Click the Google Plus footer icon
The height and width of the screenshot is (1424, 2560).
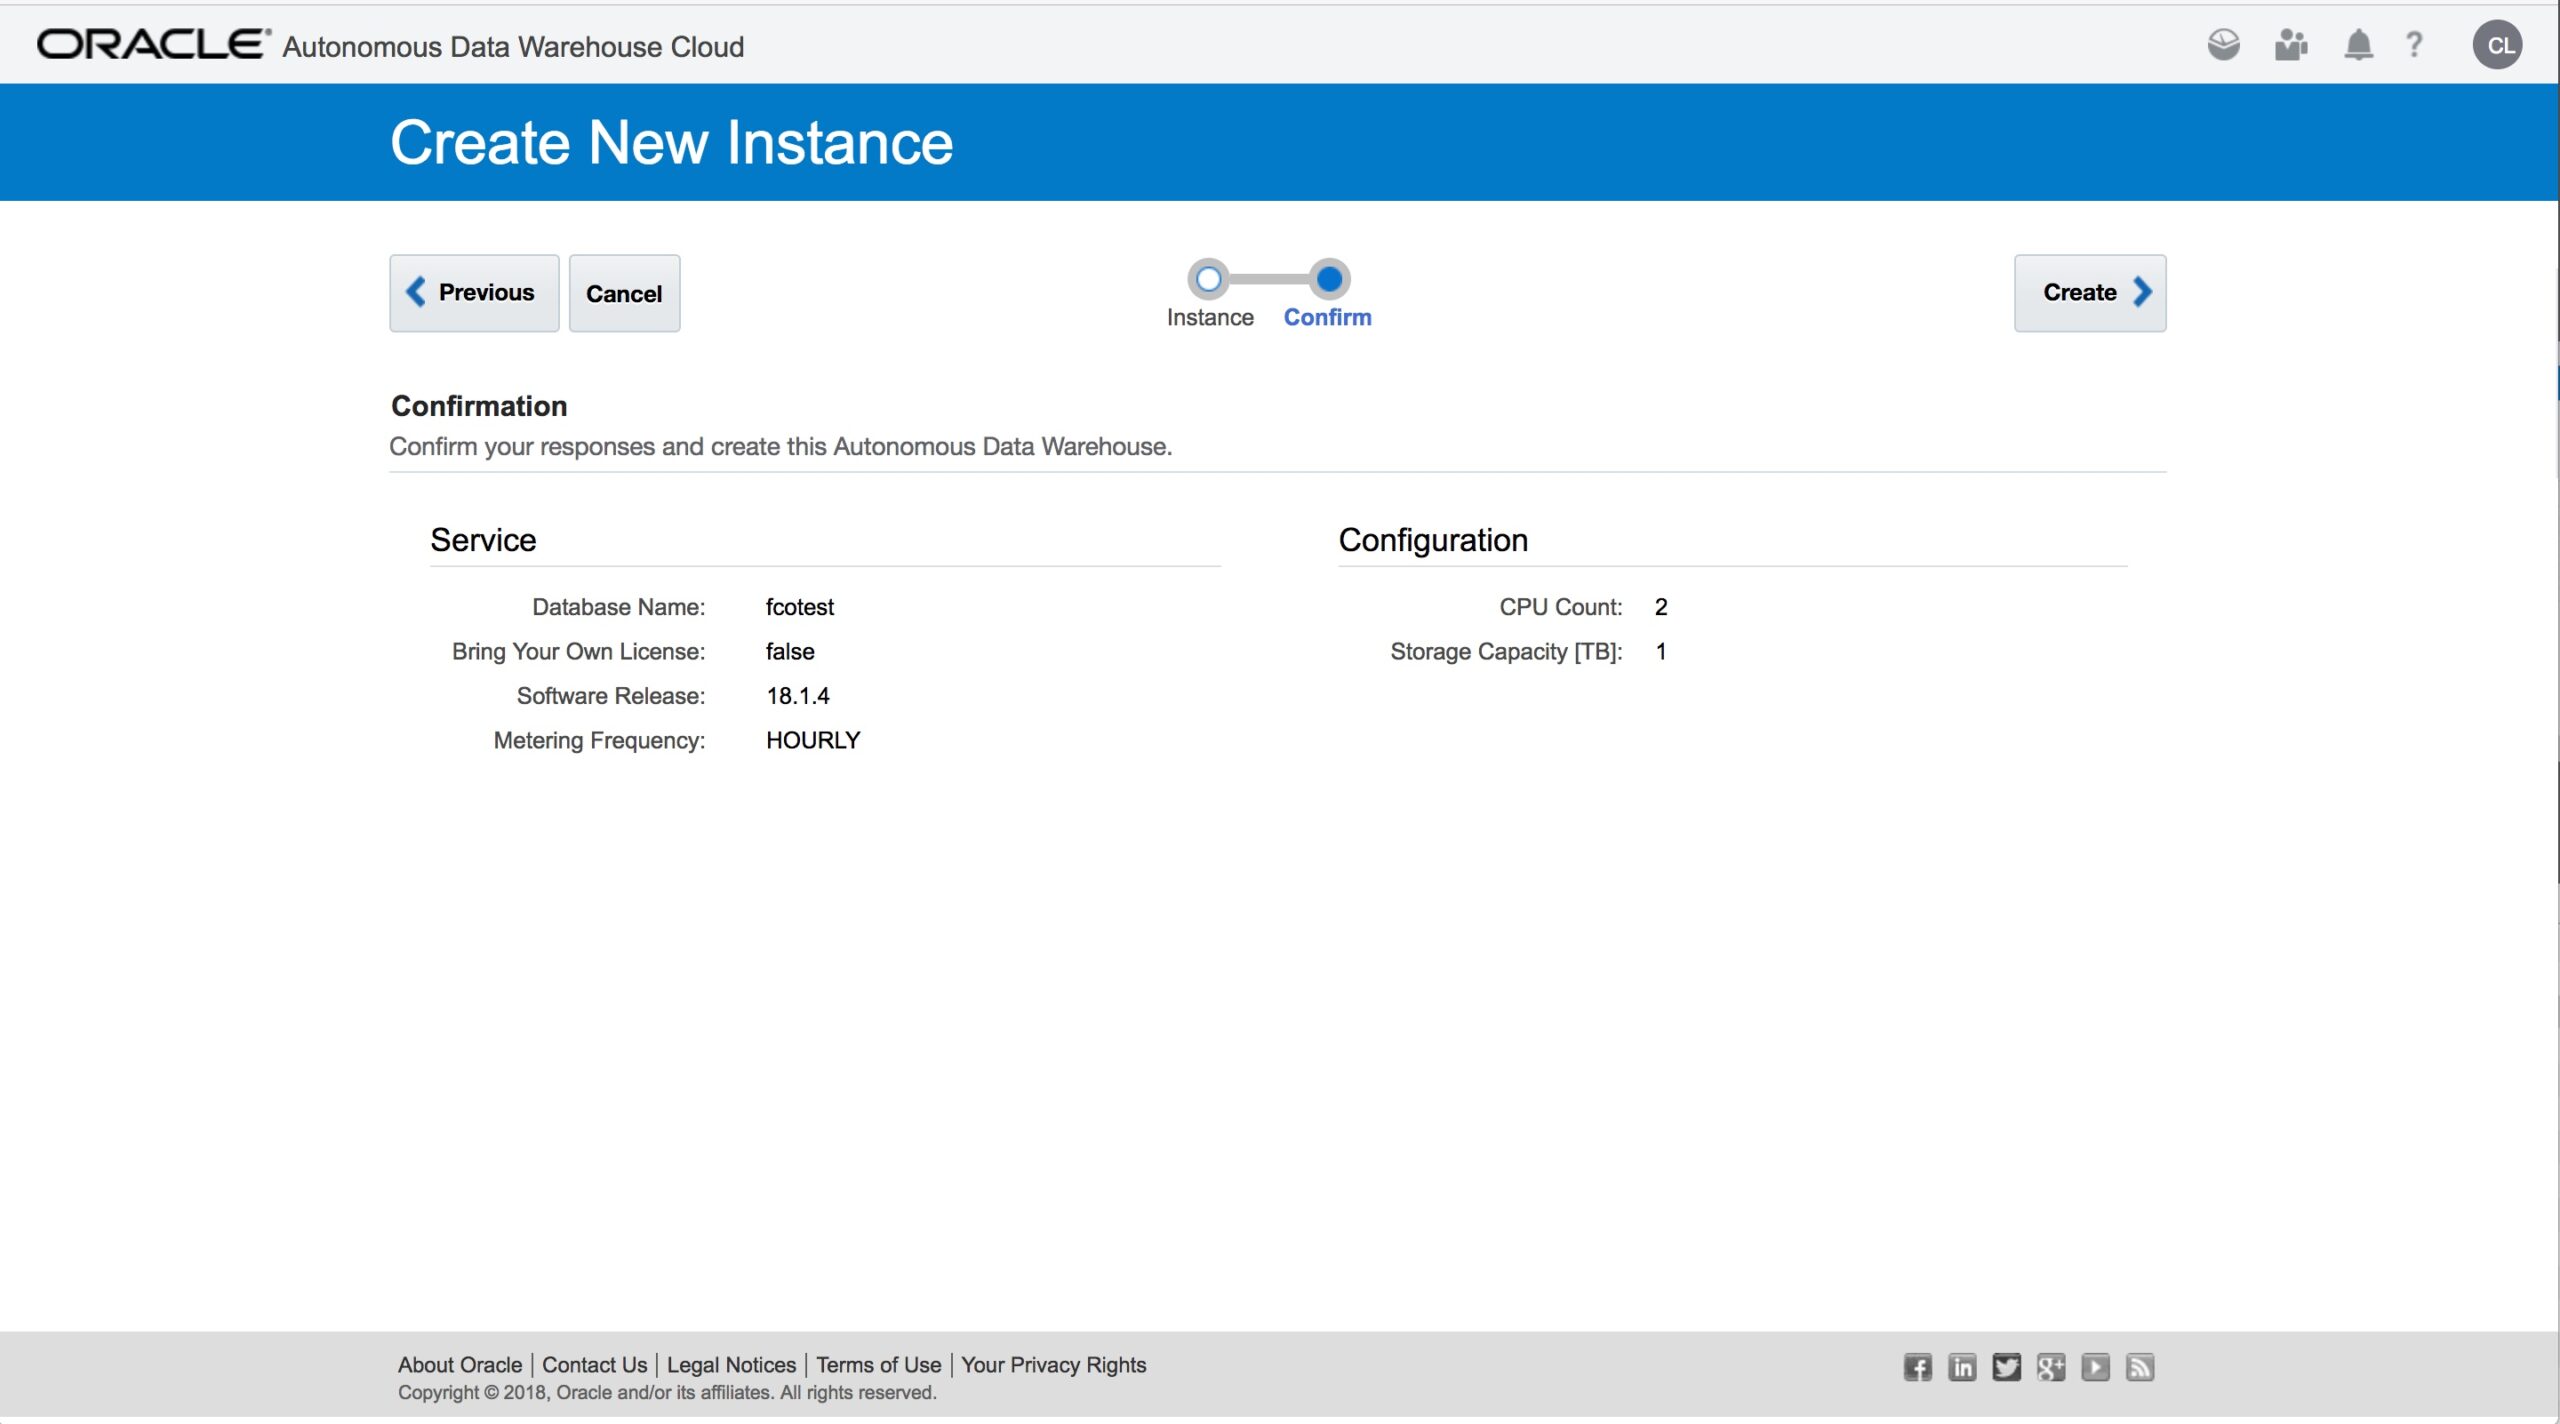pos(2051,1367)
